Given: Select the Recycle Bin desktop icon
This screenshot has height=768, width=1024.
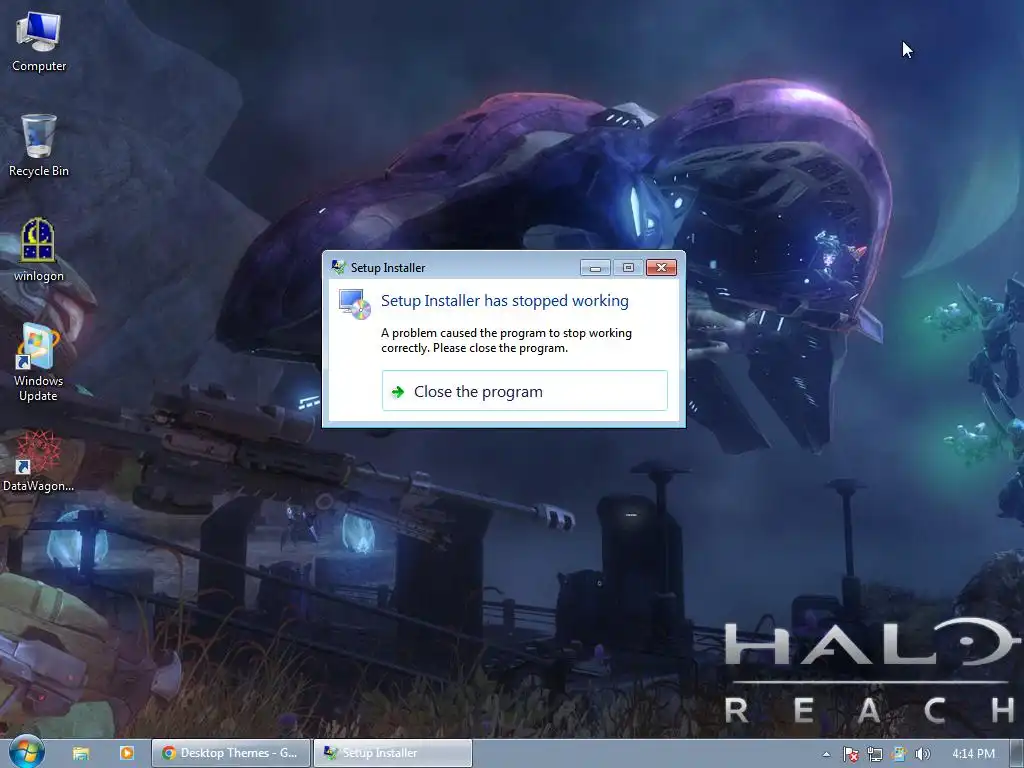Looking at the screenshot, I should click(x=39, y=146).
